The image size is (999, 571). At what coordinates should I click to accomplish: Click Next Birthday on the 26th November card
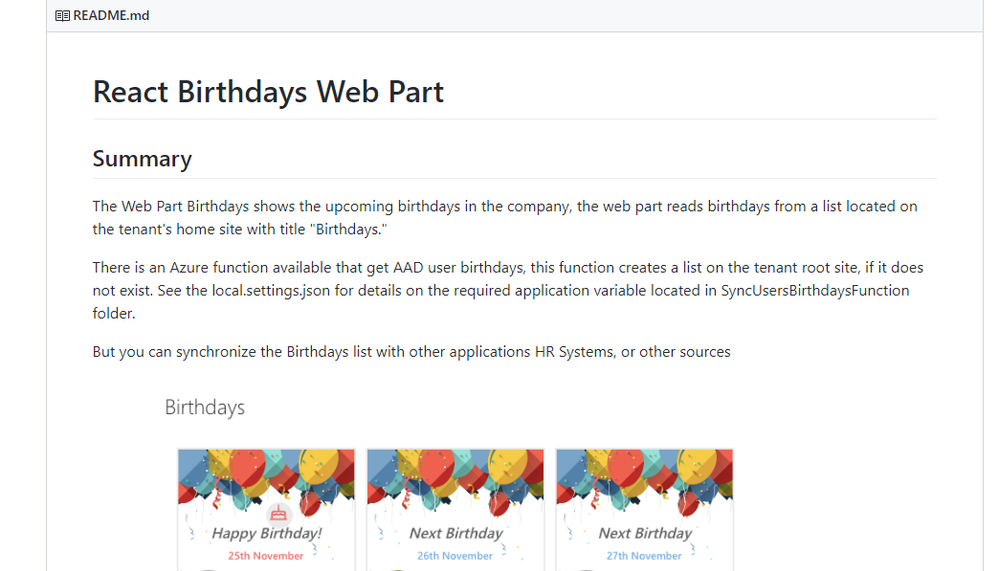point(455,534)
